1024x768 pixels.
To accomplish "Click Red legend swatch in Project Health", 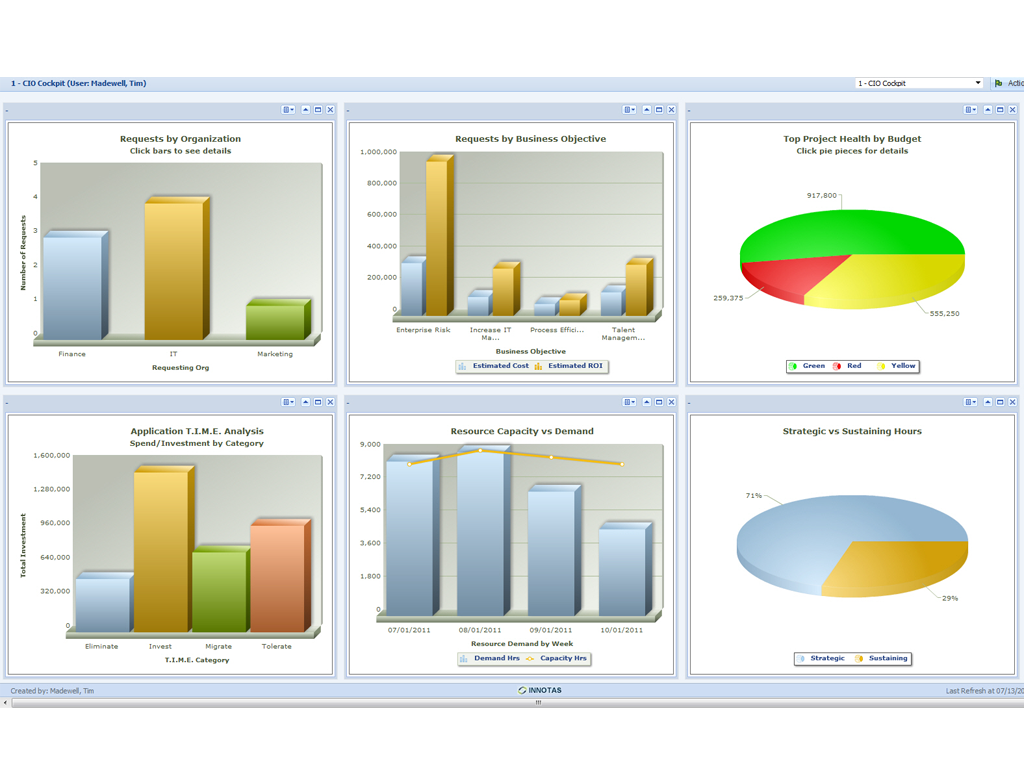I will point(837,366).
